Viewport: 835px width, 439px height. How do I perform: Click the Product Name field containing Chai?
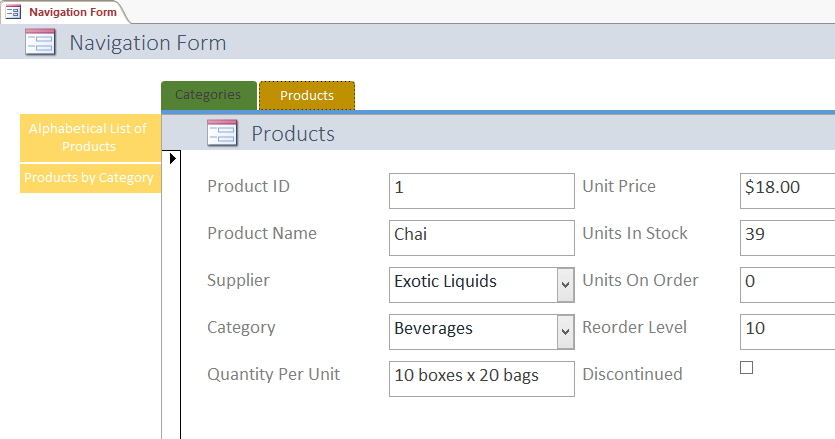pos(481,238)
